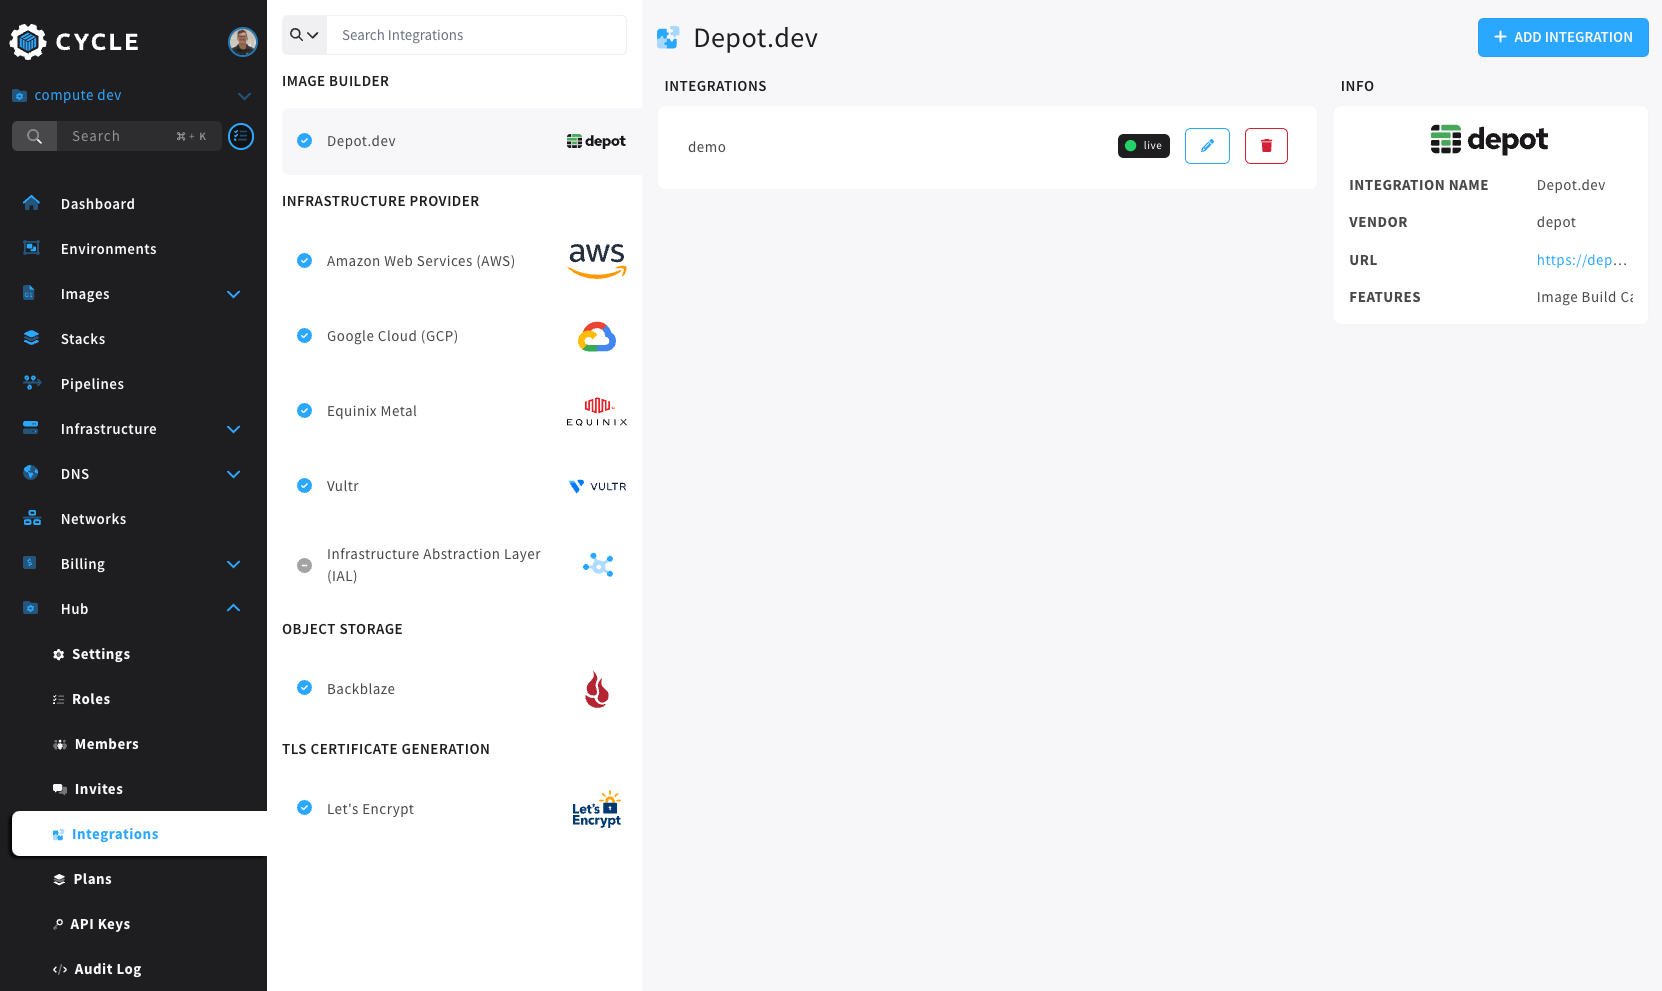The width and height of the screenshot is (1662, 991).
Task: Expand the DNS menu chevron
Action: click(234, 474)
